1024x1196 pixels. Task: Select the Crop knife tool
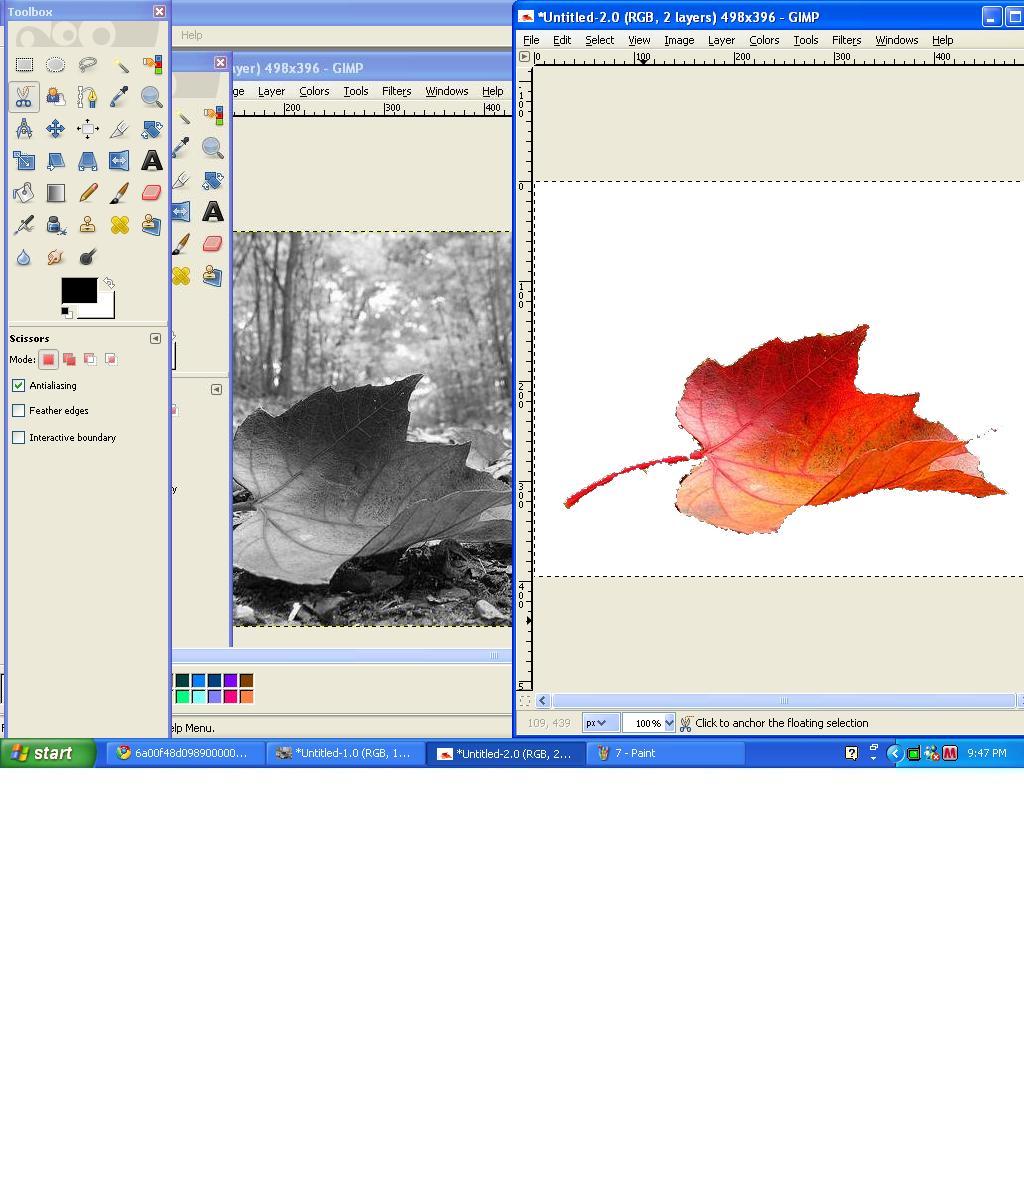(120, 129)
